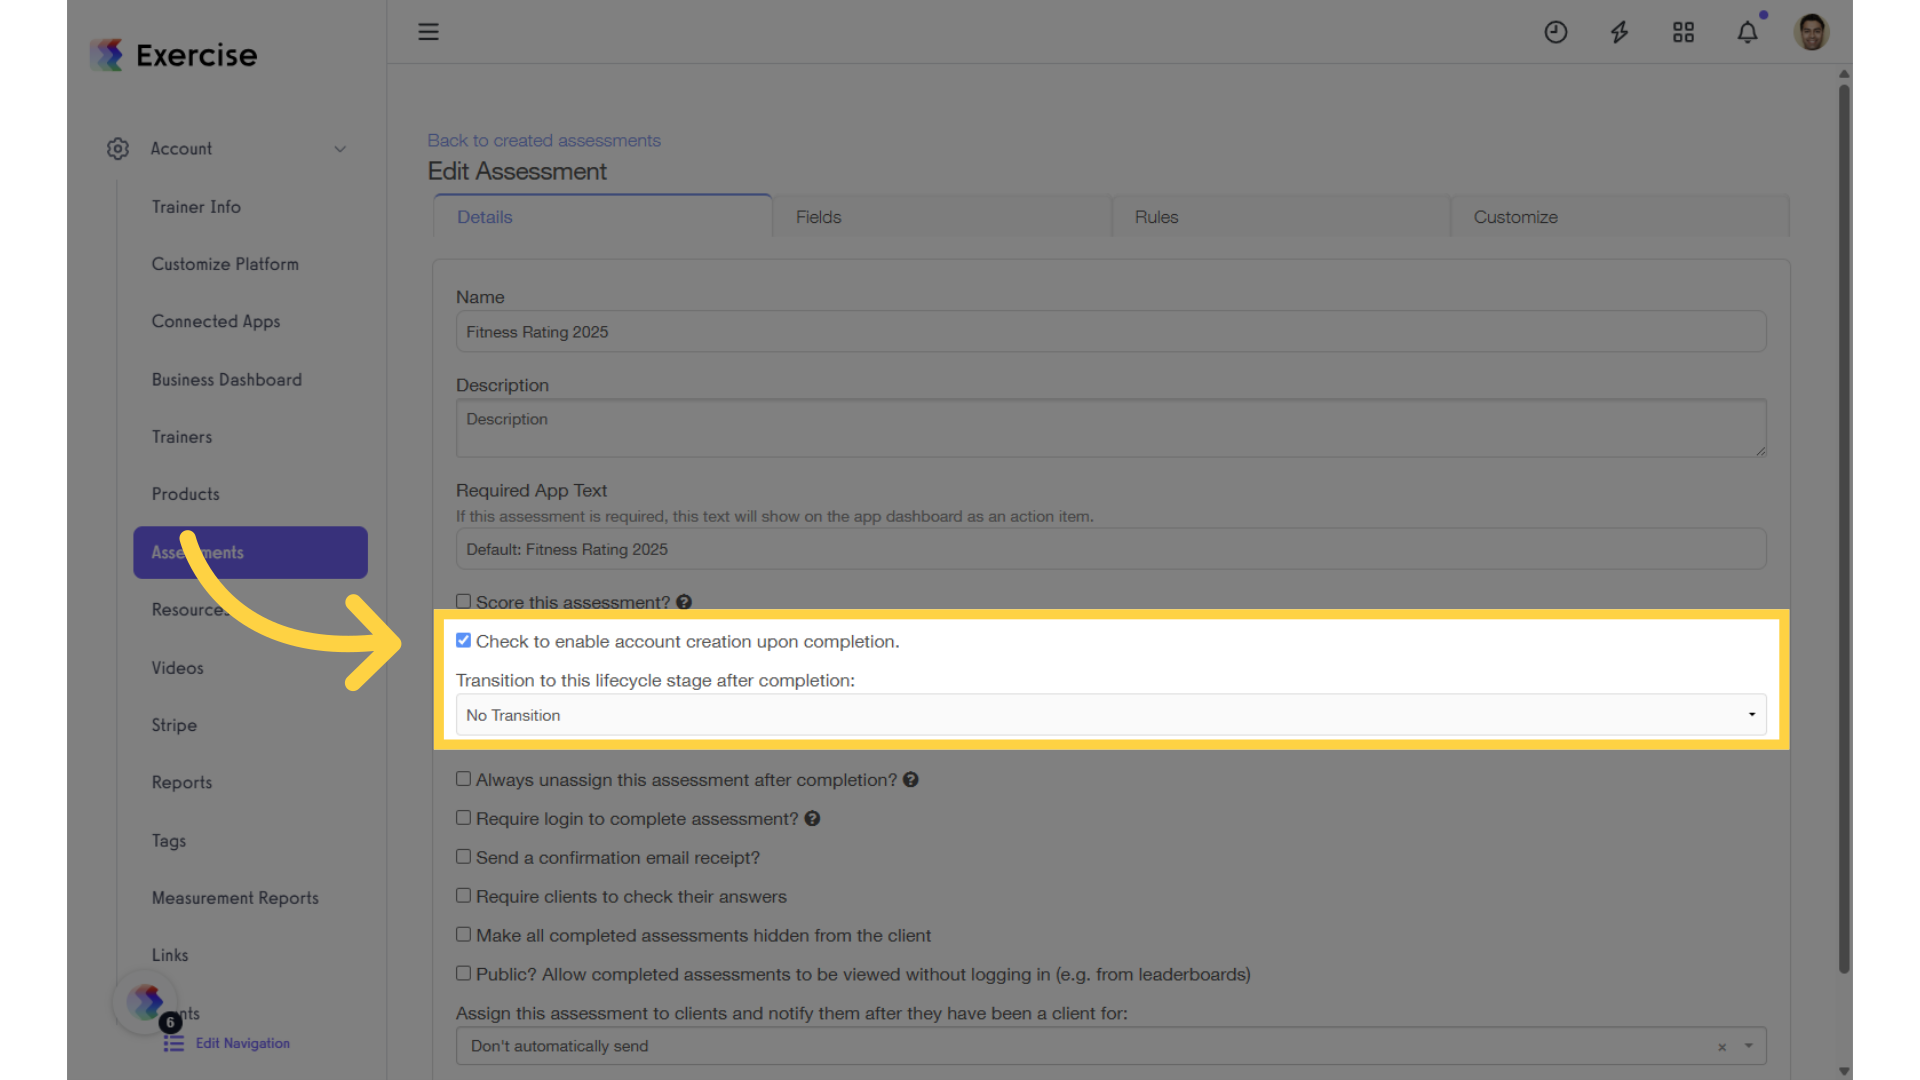Open help for Always unassign option

tap(911, 780)
